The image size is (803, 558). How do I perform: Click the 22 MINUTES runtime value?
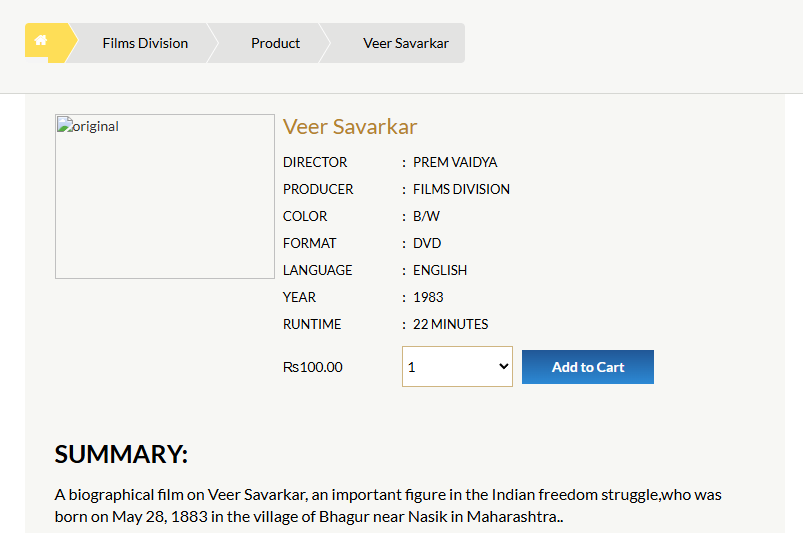[x=450, y=324]
